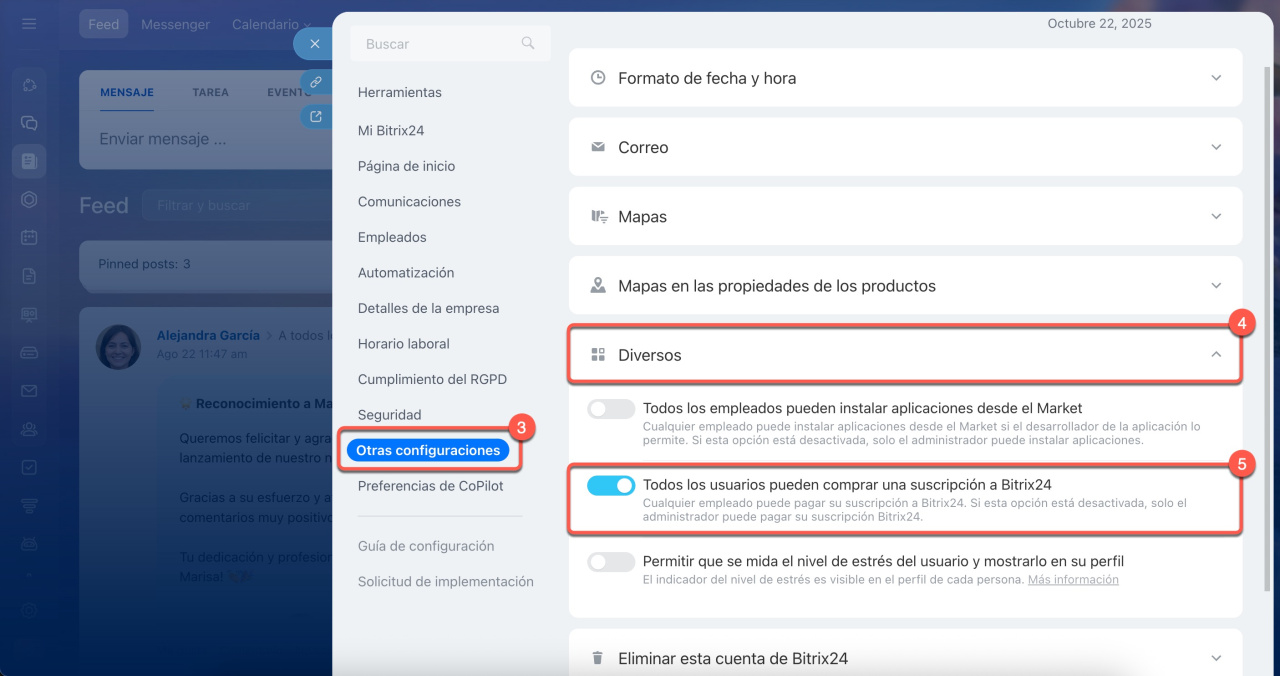Collapse the Diversos section
This screenshot has height=676, width=1280.
point(1216,355)
